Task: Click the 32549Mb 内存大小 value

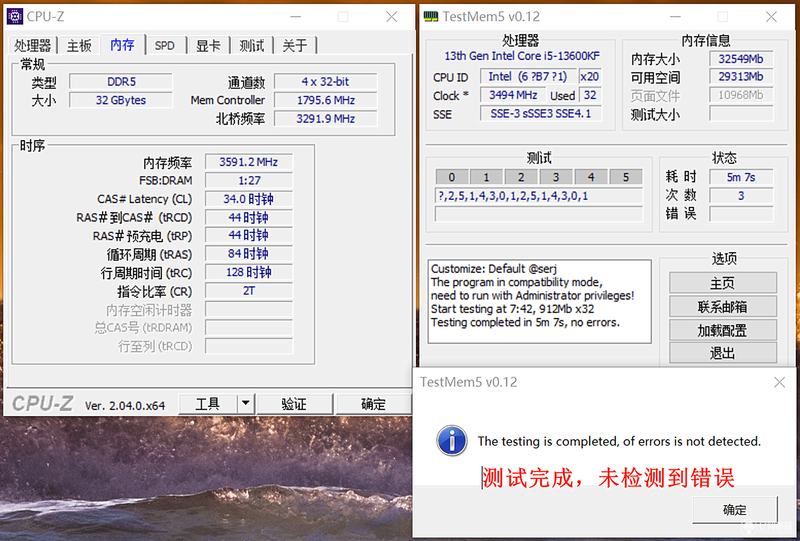Action: pos(741,59)
